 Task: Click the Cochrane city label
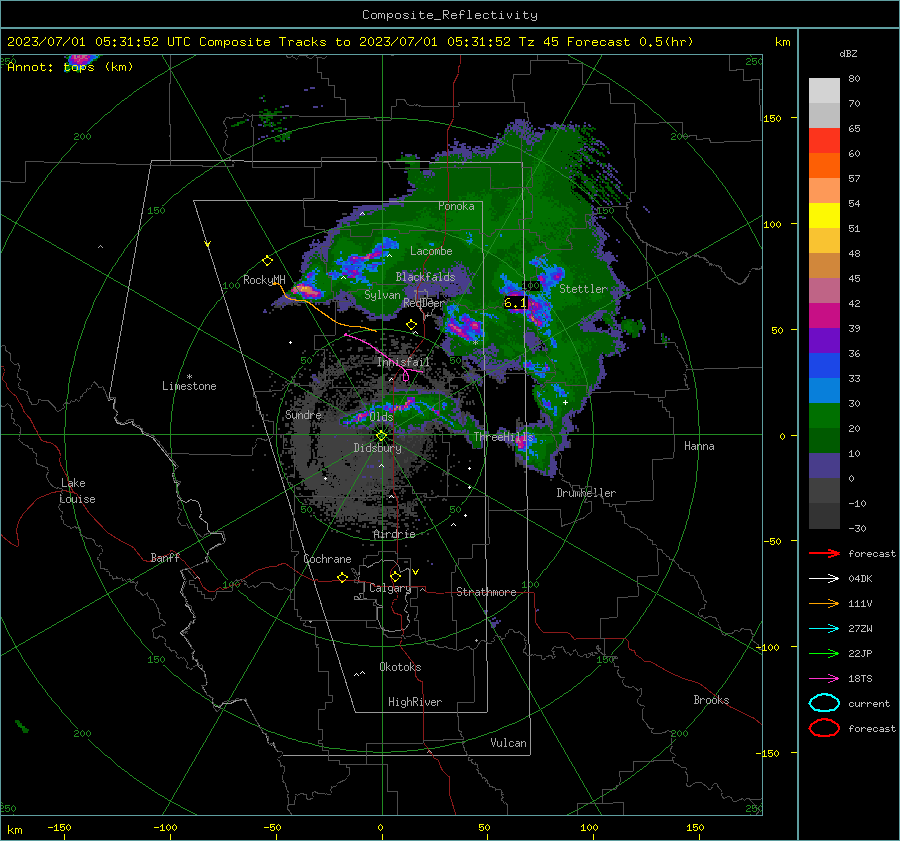[x=327, y=559]
